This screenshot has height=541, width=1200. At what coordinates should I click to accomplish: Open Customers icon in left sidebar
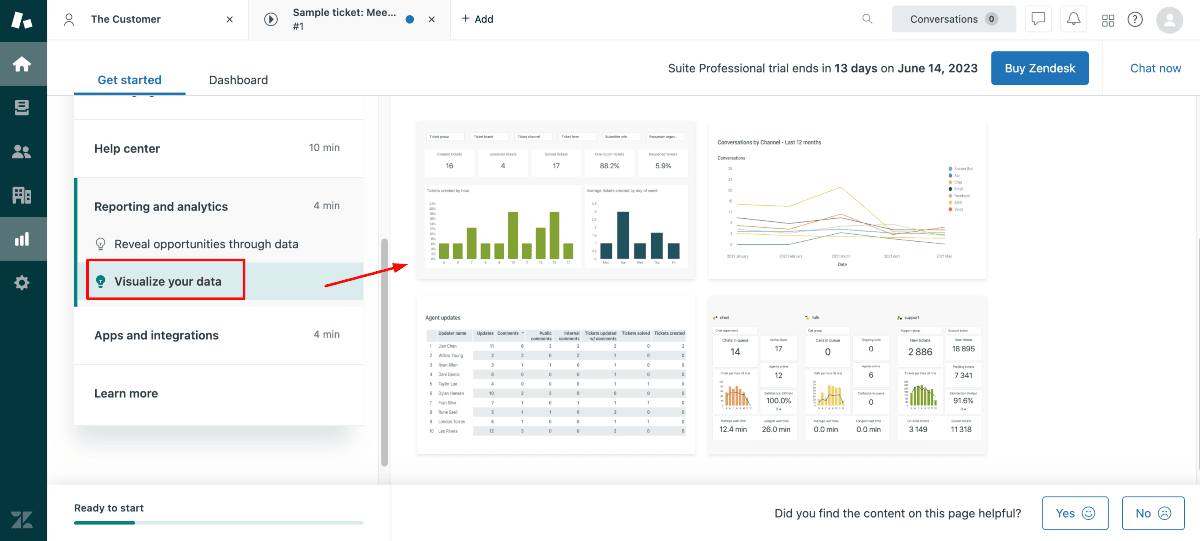pos(22,152)
